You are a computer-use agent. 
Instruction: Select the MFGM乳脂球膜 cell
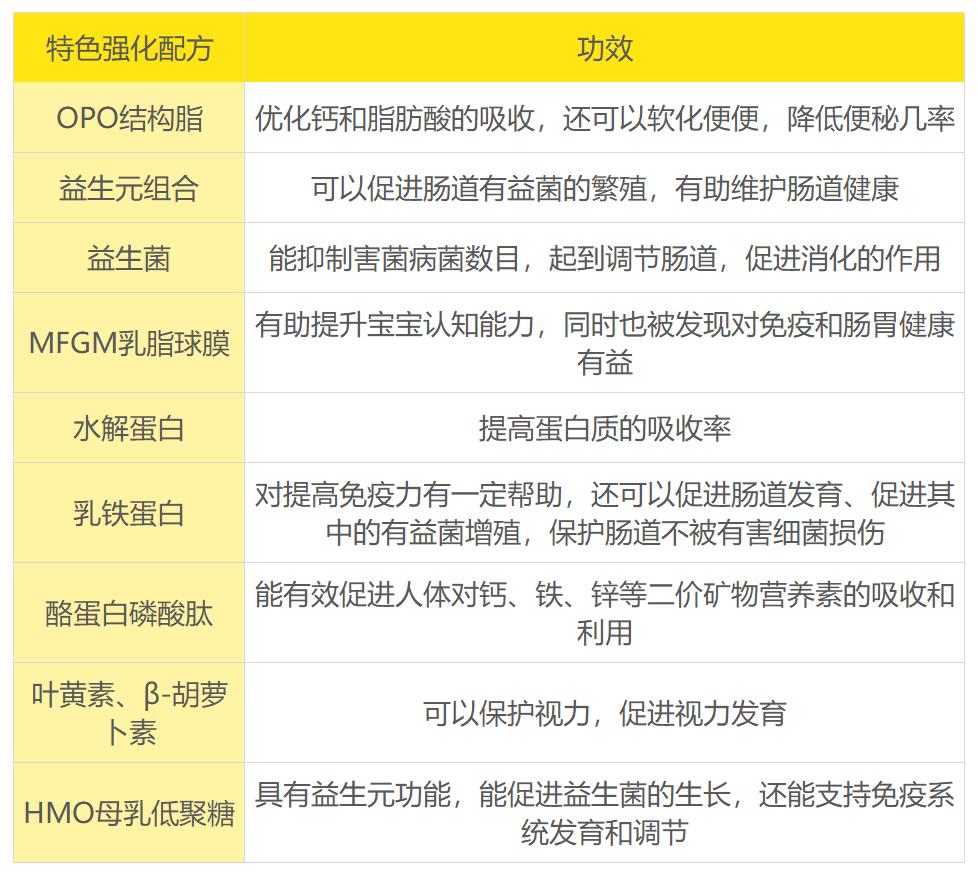pyautogui.click(x=129, y=343)
